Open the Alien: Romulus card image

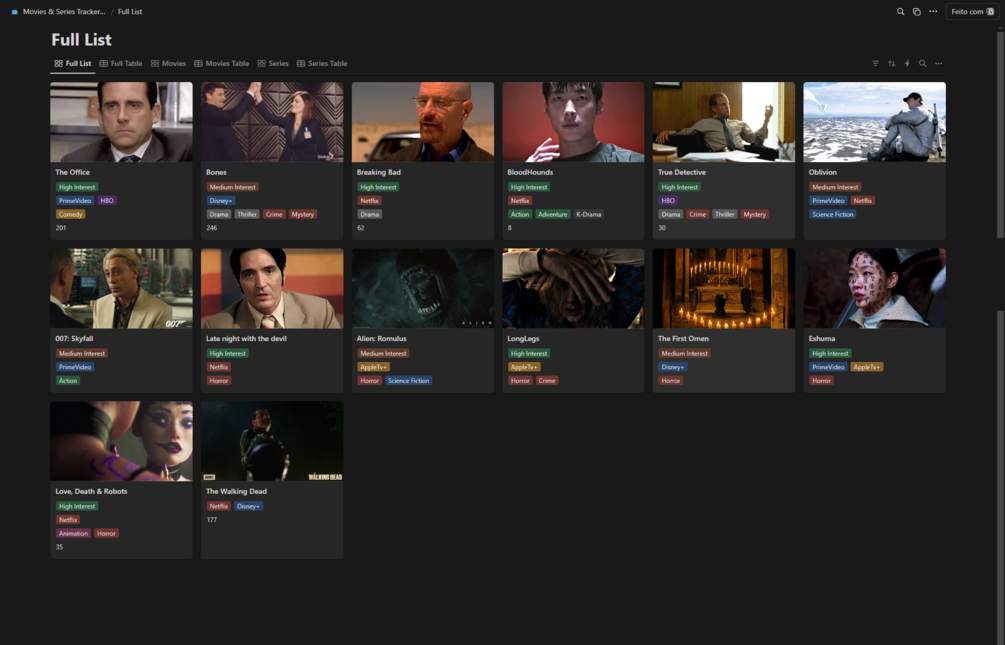(x=422, y=289)
